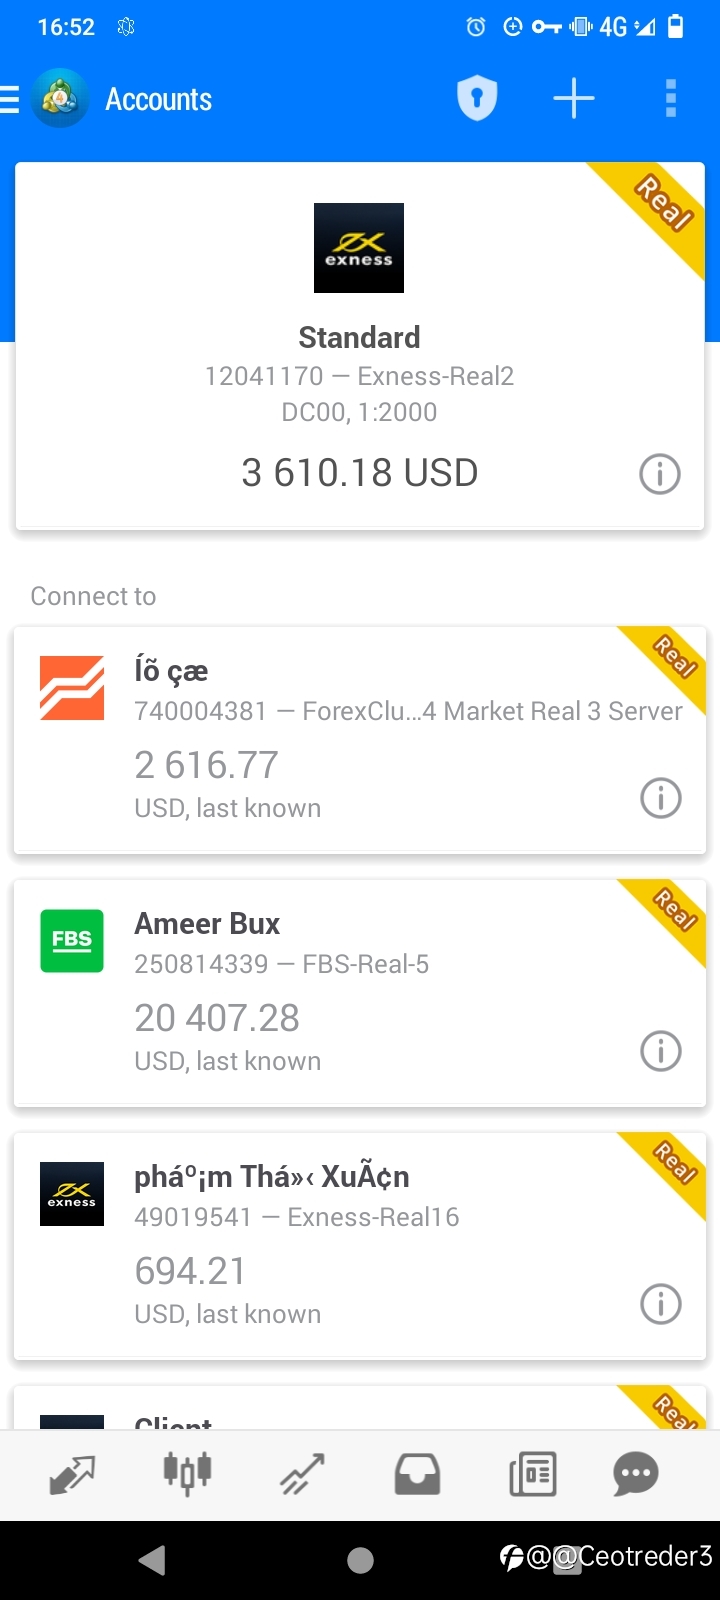The image size is (720, 1600).
Task: Show info for Ameer Bux account
Action: tap(660, 1051)
